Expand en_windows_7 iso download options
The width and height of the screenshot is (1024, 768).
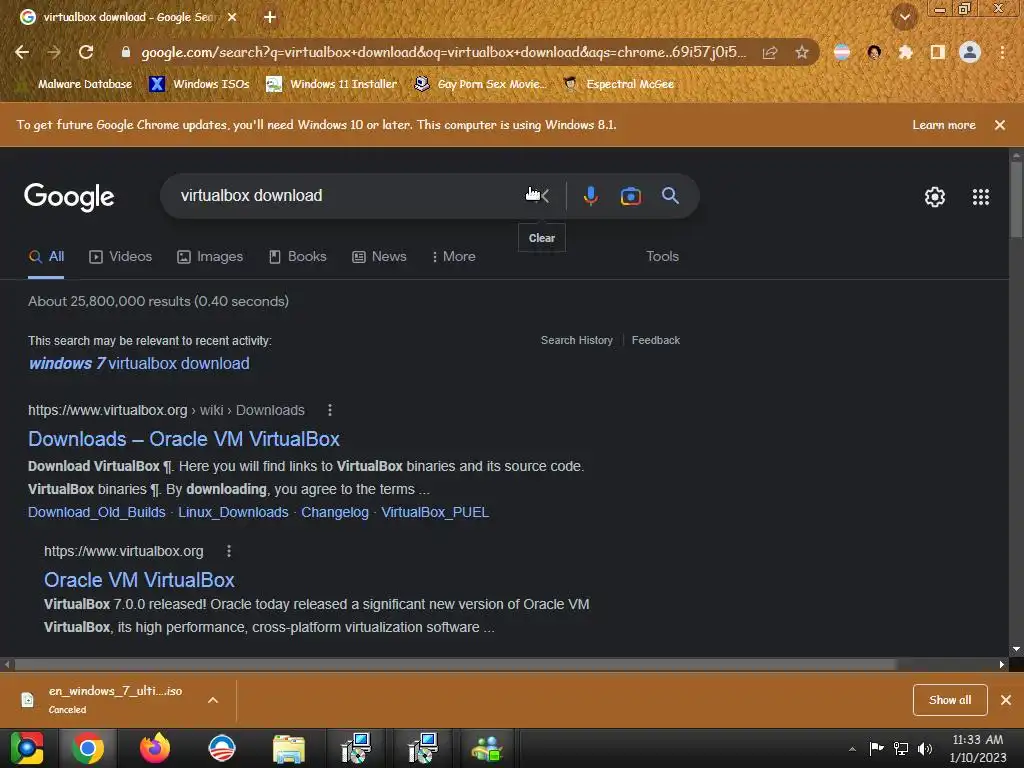213,700
